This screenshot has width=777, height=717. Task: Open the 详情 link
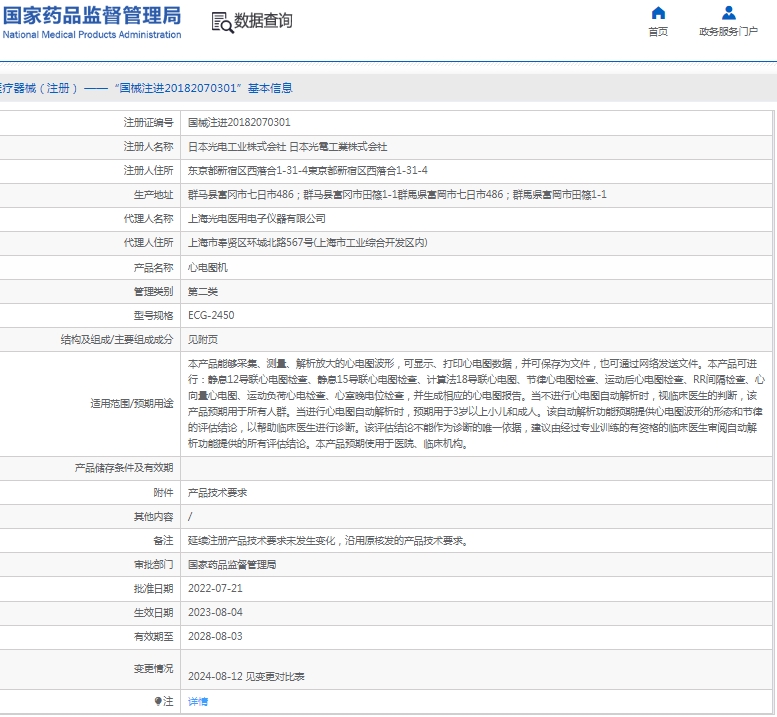click(x=198, y=701)
